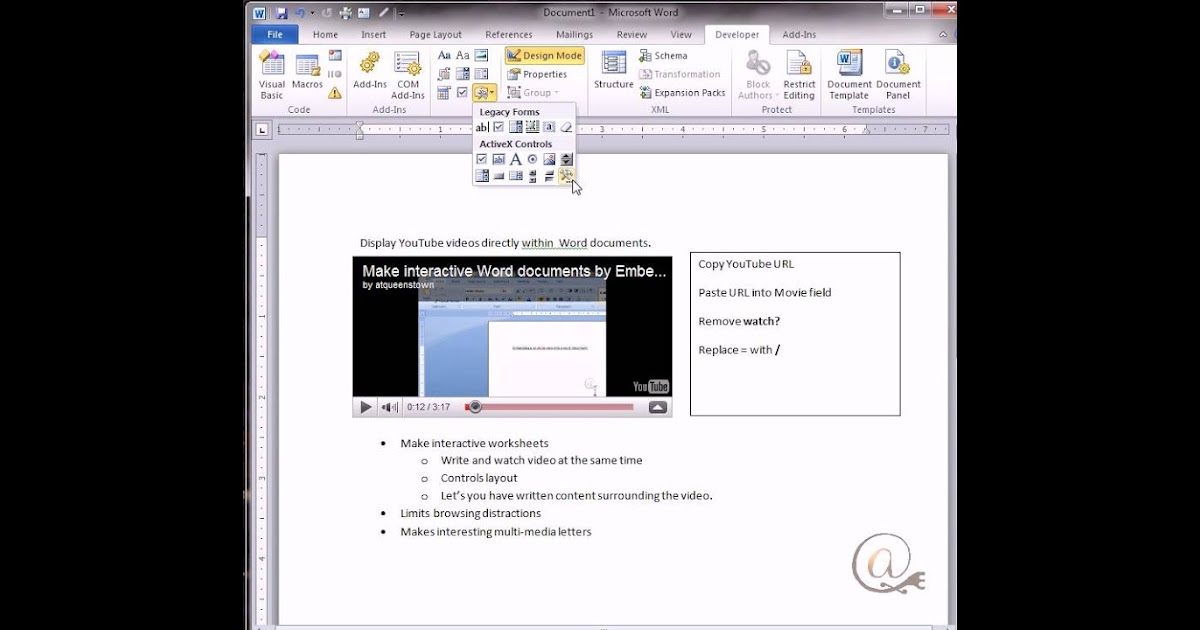Click Restrict Editing
This screenshot has height=630, width=1200.
[799, 75]
